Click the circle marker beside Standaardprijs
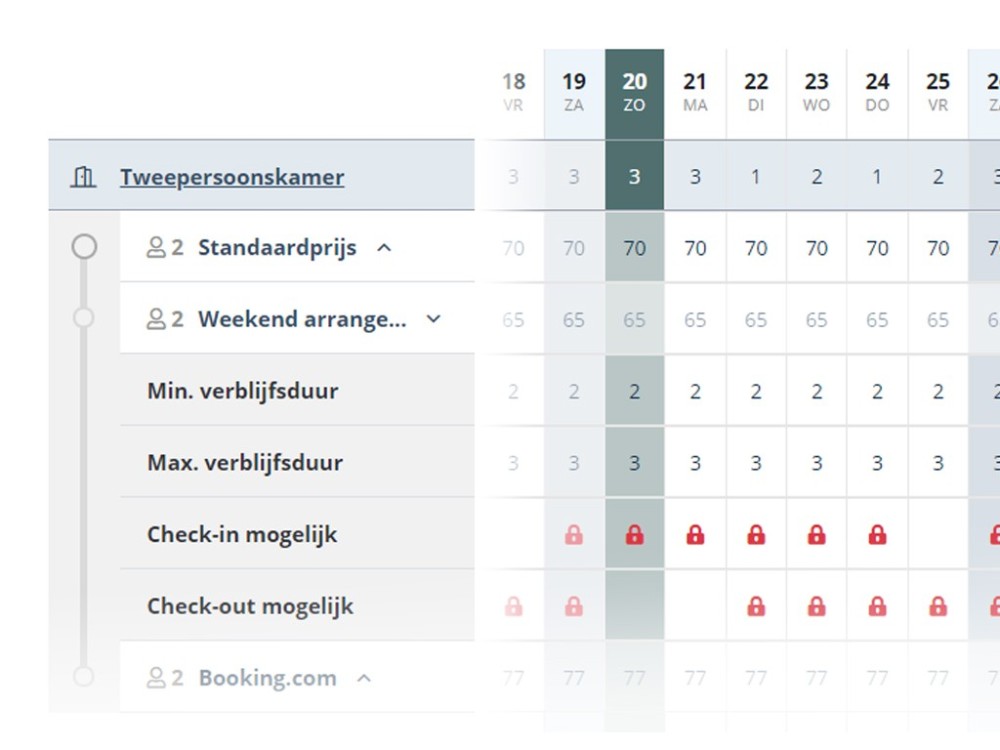This screenshot has width=1000, height=750. click(x=85, y=246)
